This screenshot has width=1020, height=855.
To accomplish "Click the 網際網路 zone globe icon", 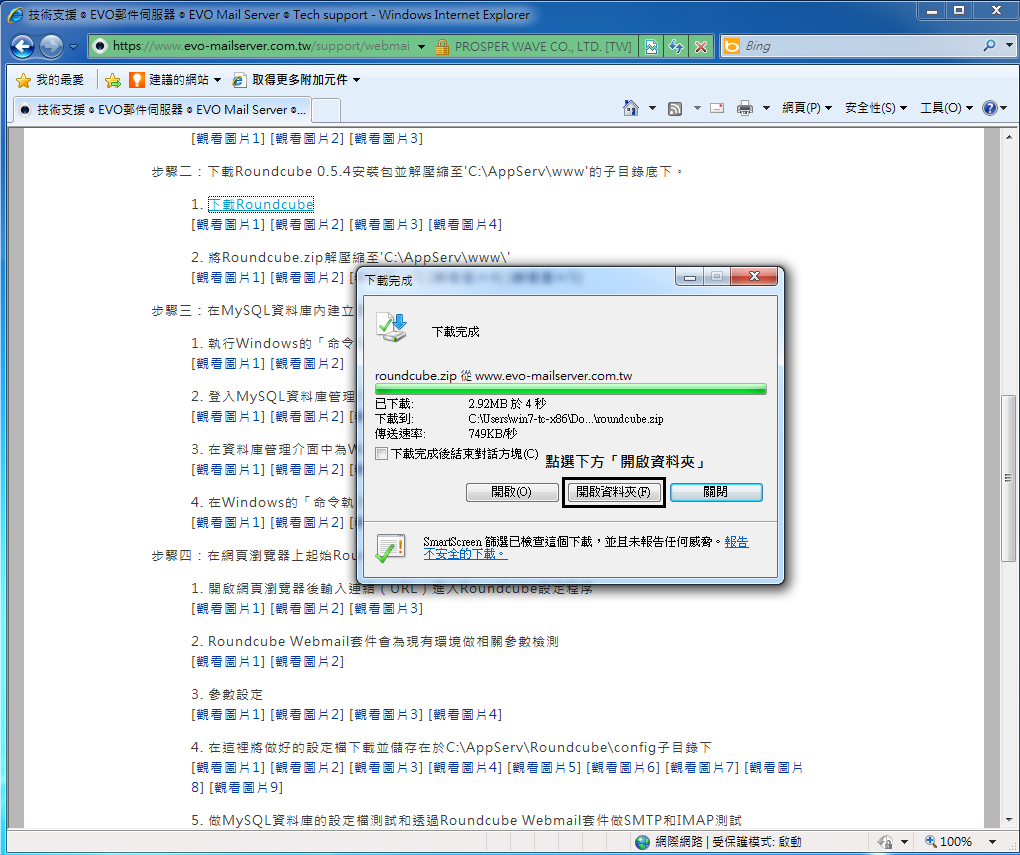I will (x=642, y=842).
